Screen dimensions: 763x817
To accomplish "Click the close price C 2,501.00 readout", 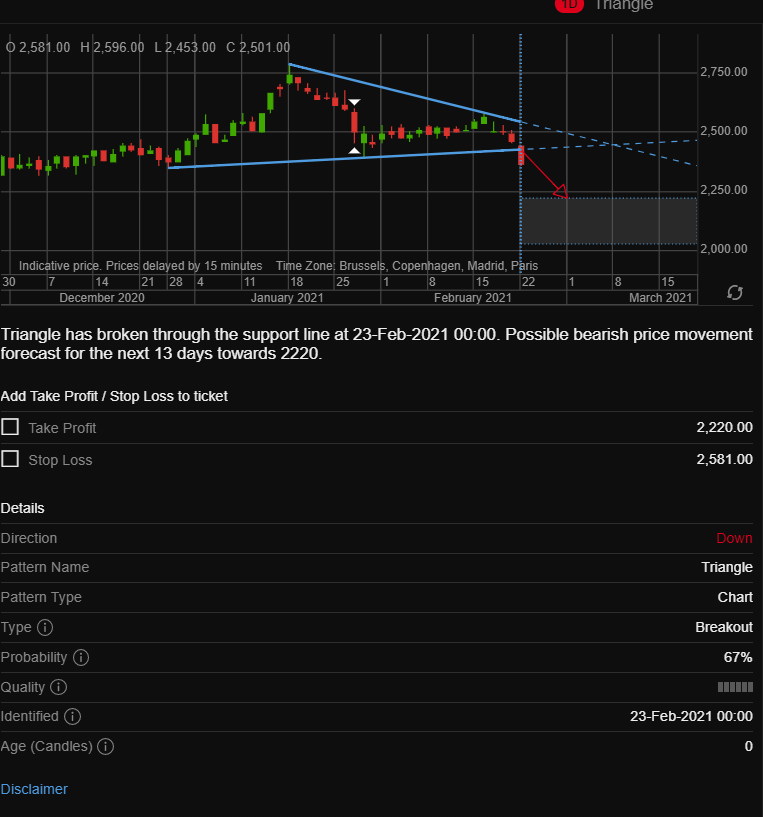I will [x=258, y=47].
